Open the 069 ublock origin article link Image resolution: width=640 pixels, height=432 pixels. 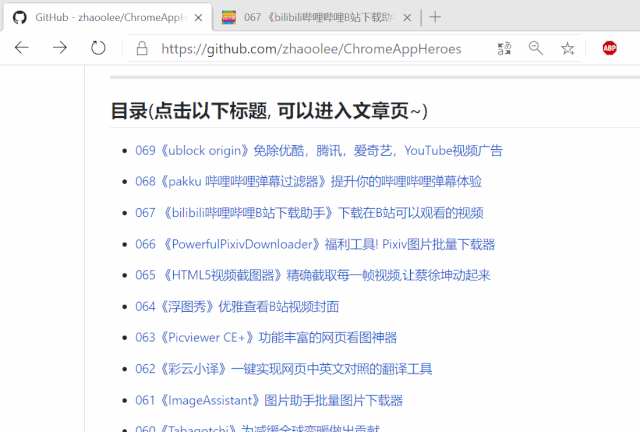[319, 151]
